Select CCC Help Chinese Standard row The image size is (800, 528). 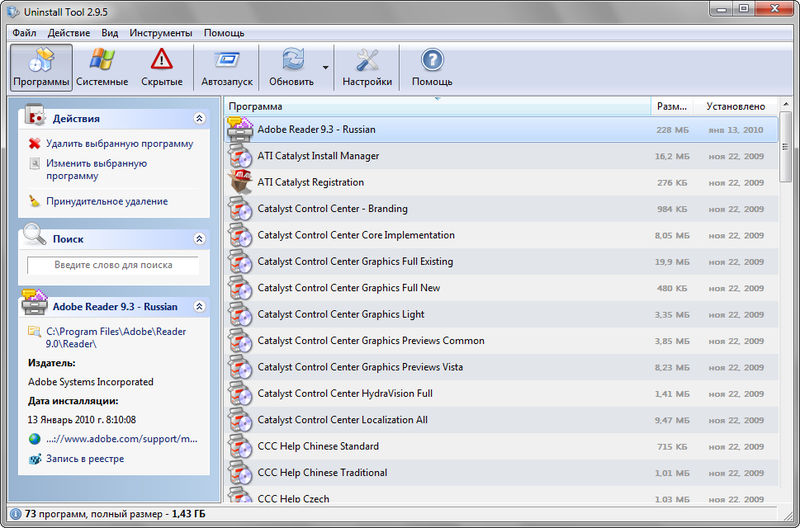pos(502,446)
